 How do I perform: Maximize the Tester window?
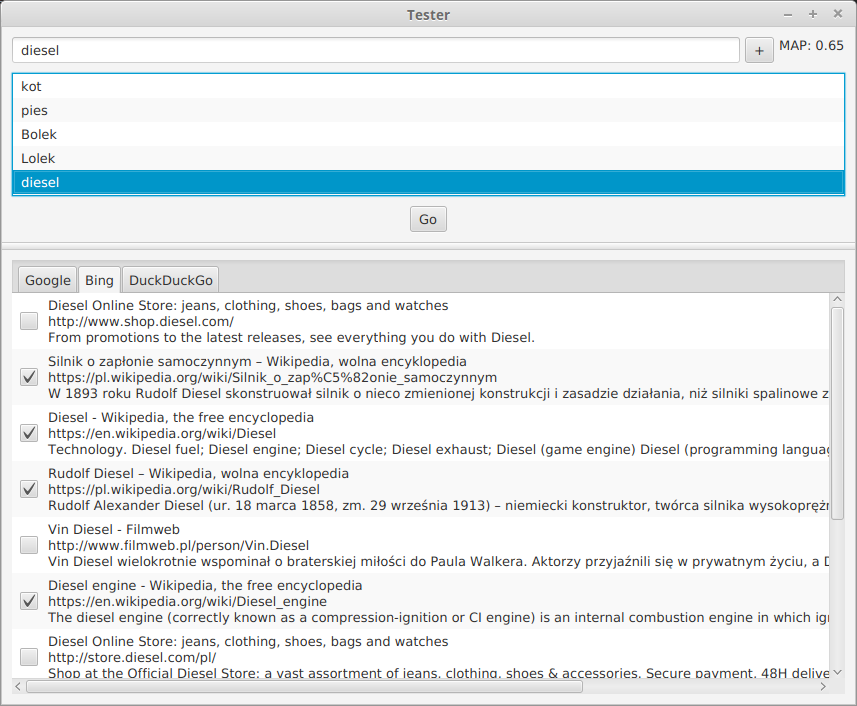pyautogui.click(x=813, y=14)
